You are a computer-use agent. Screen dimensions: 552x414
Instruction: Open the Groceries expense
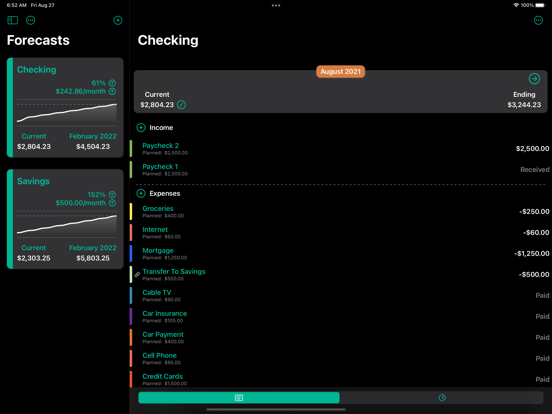340,212
